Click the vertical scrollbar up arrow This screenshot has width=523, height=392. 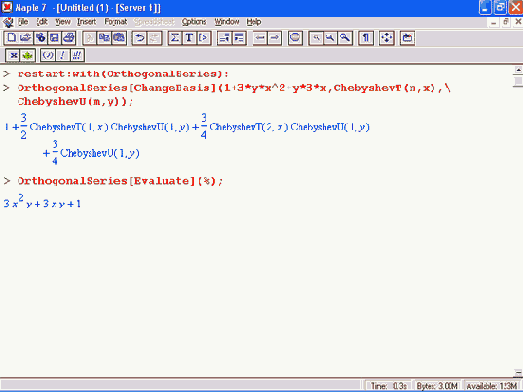pyautogui.click(x=518, y=70)
